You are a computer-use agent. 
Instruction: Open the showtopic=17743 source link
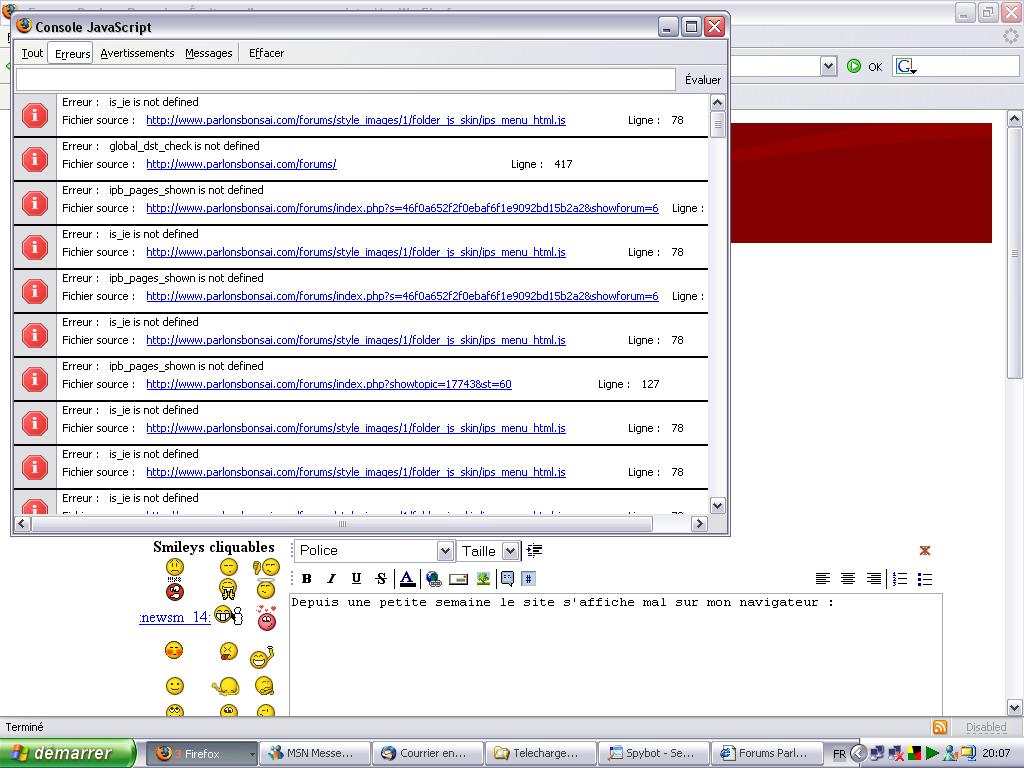click(328, 384)
